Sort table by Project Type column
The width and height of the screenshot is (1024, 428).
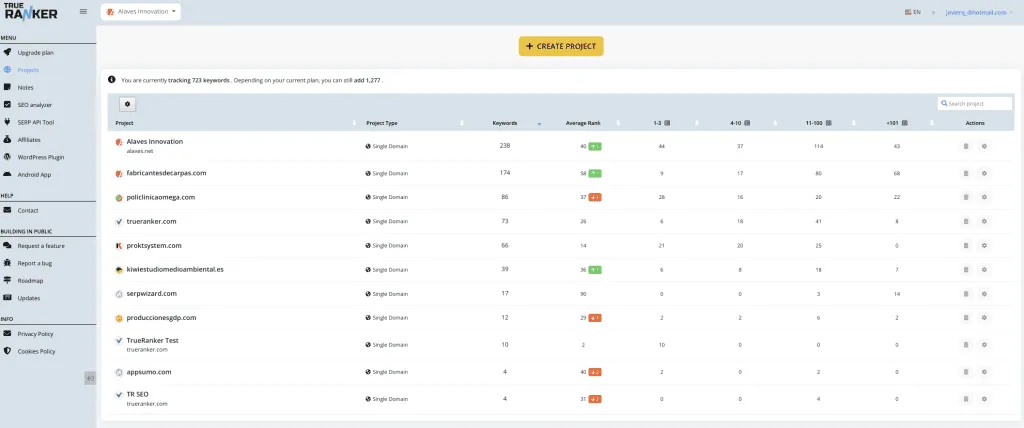click(x=381, y=123)
